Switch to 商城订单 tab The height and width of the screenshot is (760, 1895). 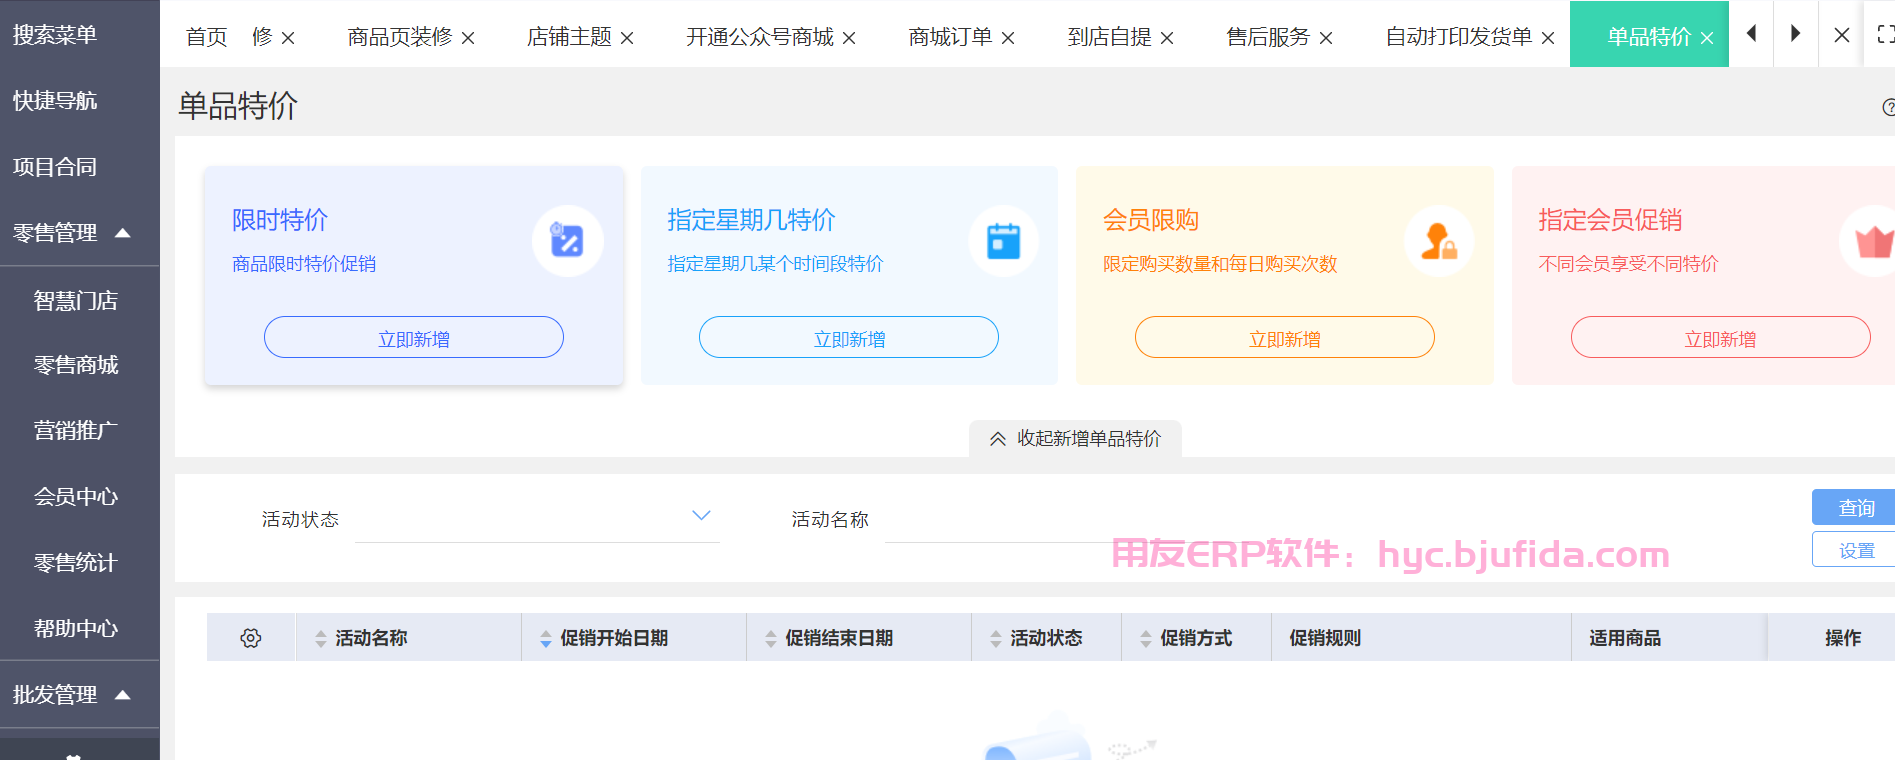pos(950,37)
